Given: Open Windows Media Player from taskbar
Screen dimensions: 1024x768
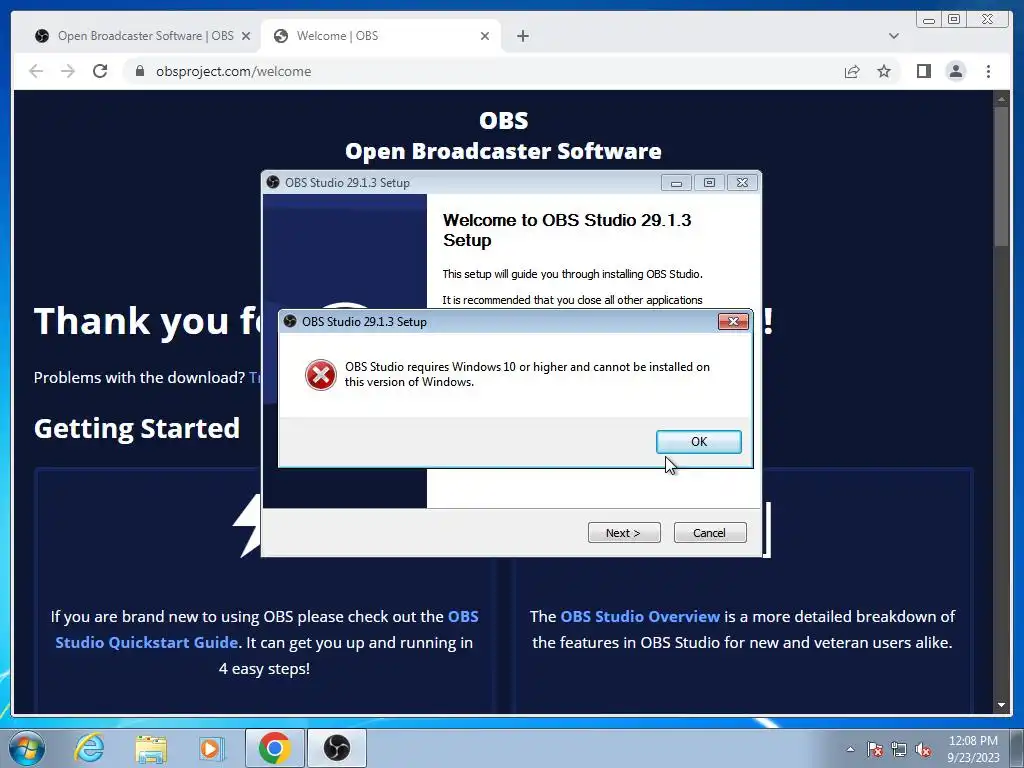Looking at the screenshot, I should coord(212,748).
